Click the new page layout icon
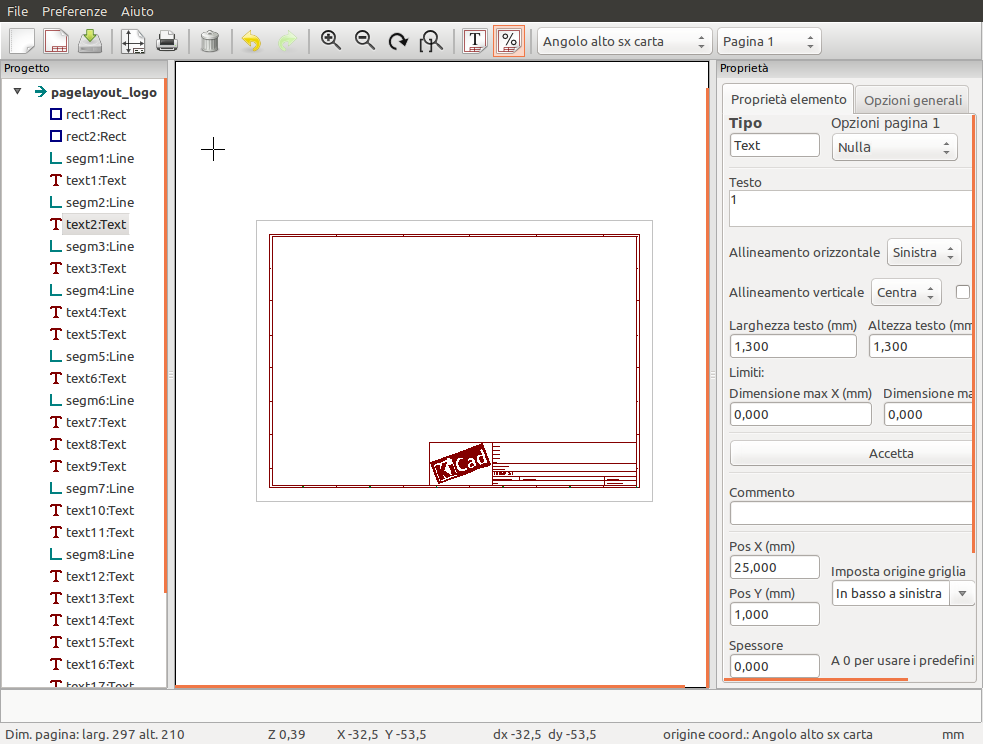The width and height of the screenshot is (983, 744). pyautogui.click(x=22, y=42)
